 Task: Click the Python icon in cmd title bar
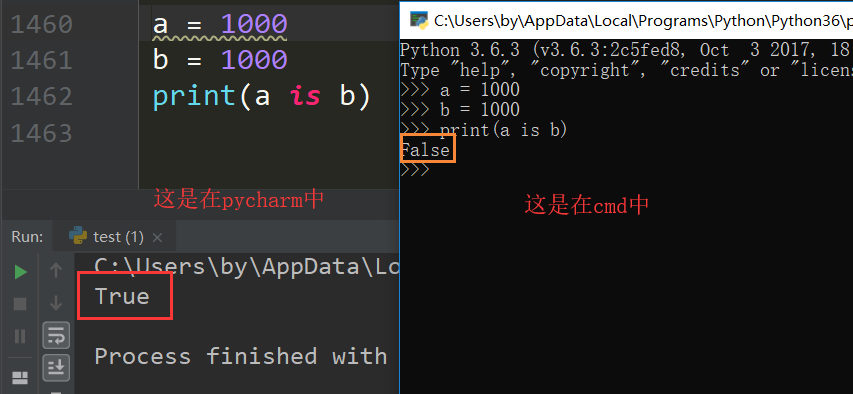pyautogui.click(x=419, y=20)
